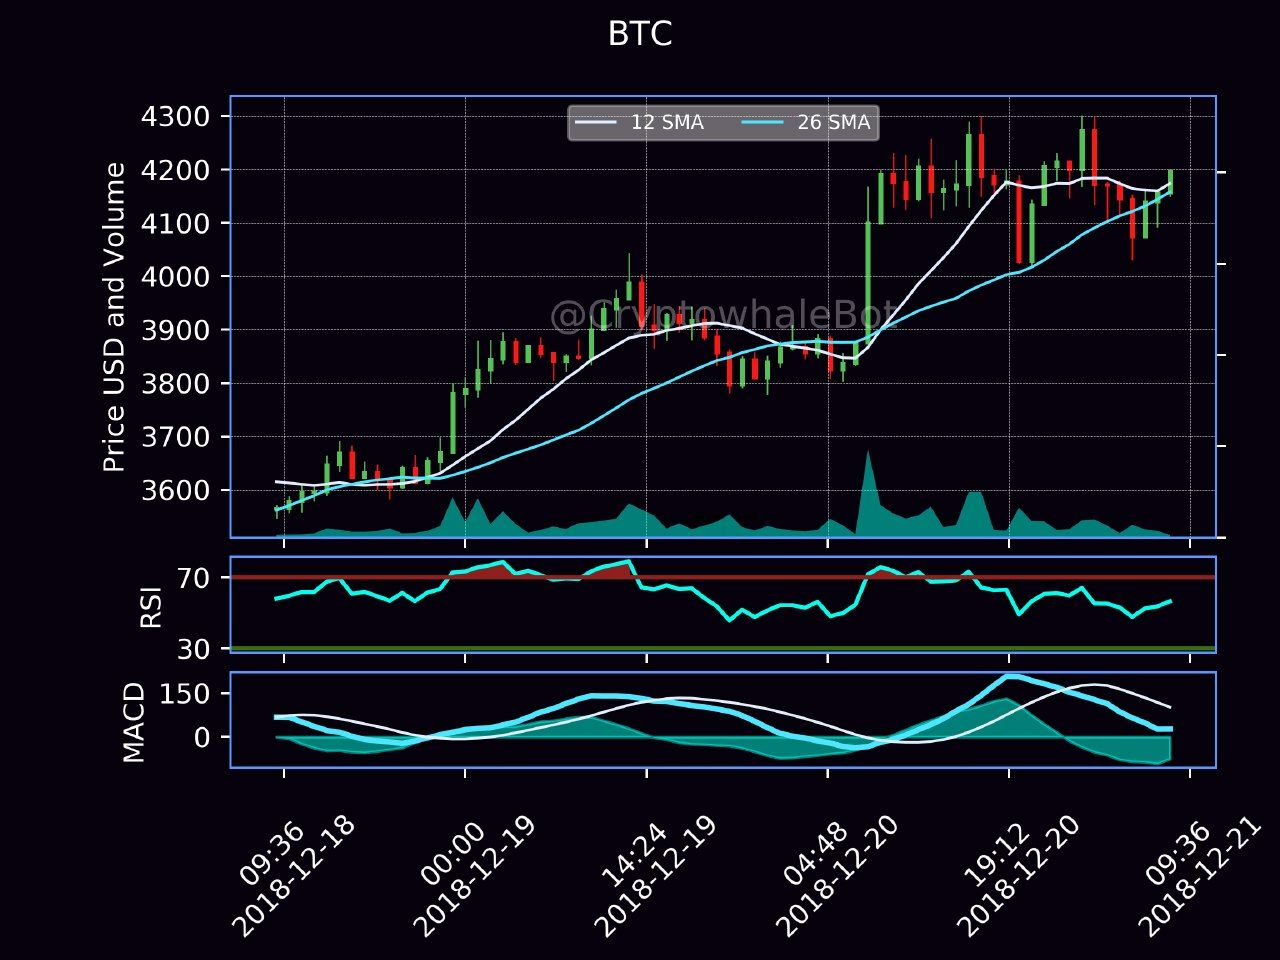Click the 3600 price axis label
Image resolution: width=1280 pixels, height=960 pixels.
point(178,491)
